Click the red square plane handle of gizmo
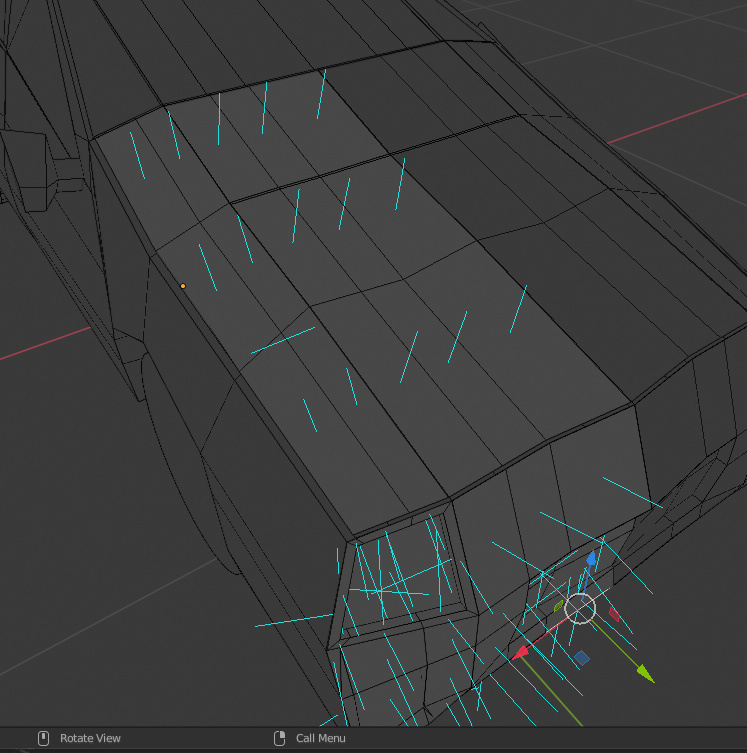 coord(614,614)
